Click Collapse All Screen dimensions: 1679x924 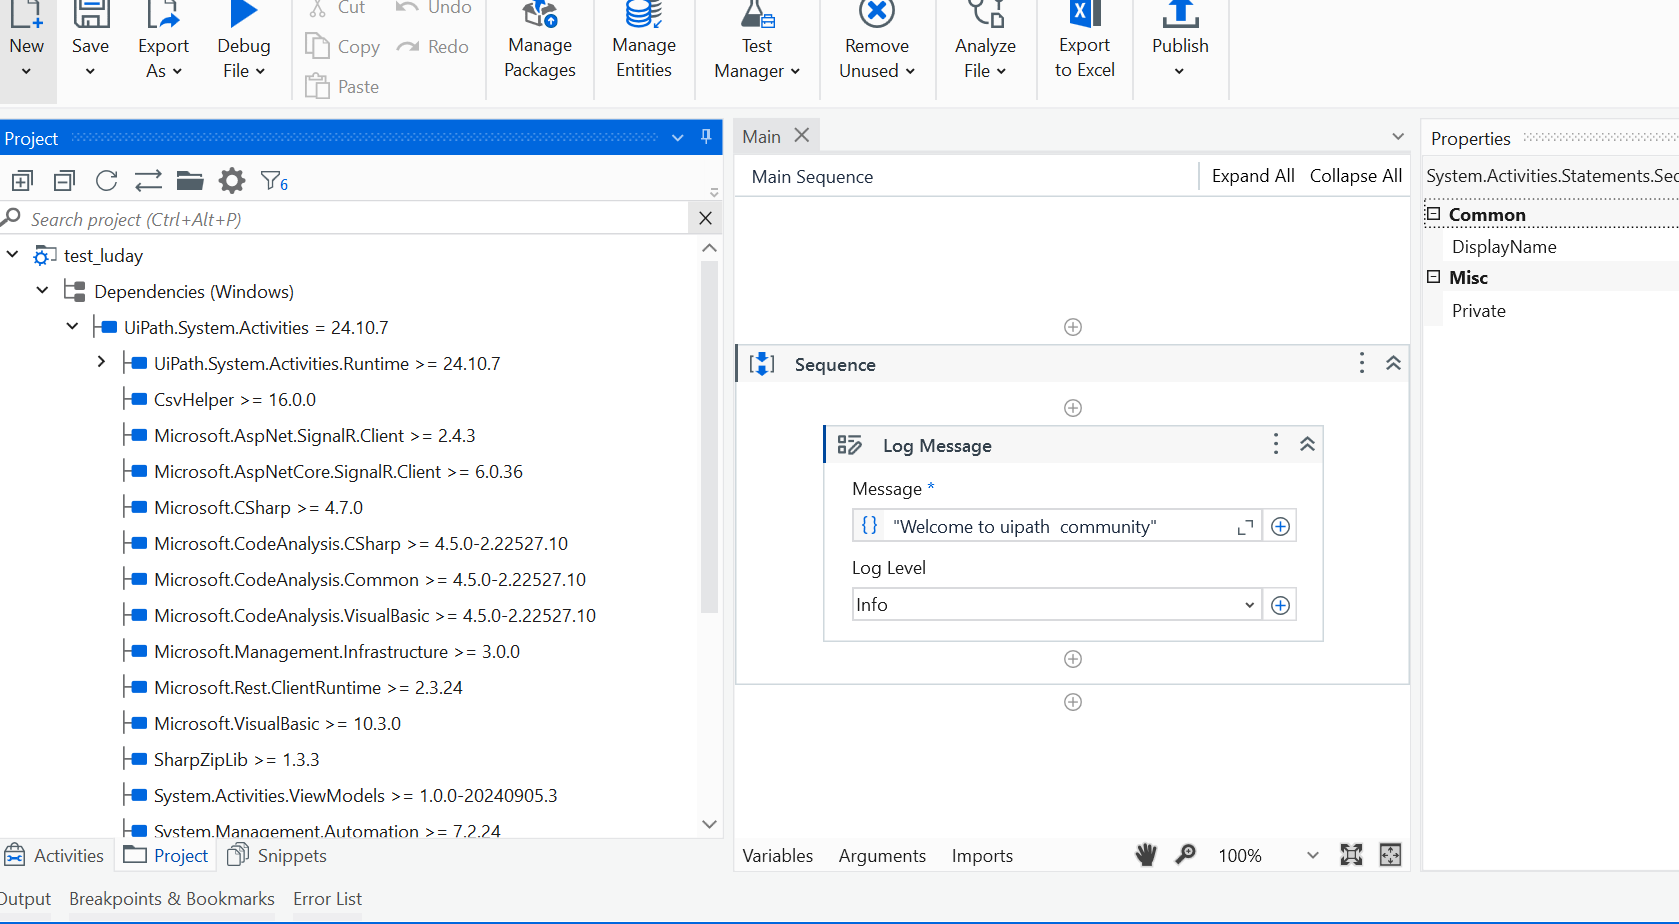1355,175
